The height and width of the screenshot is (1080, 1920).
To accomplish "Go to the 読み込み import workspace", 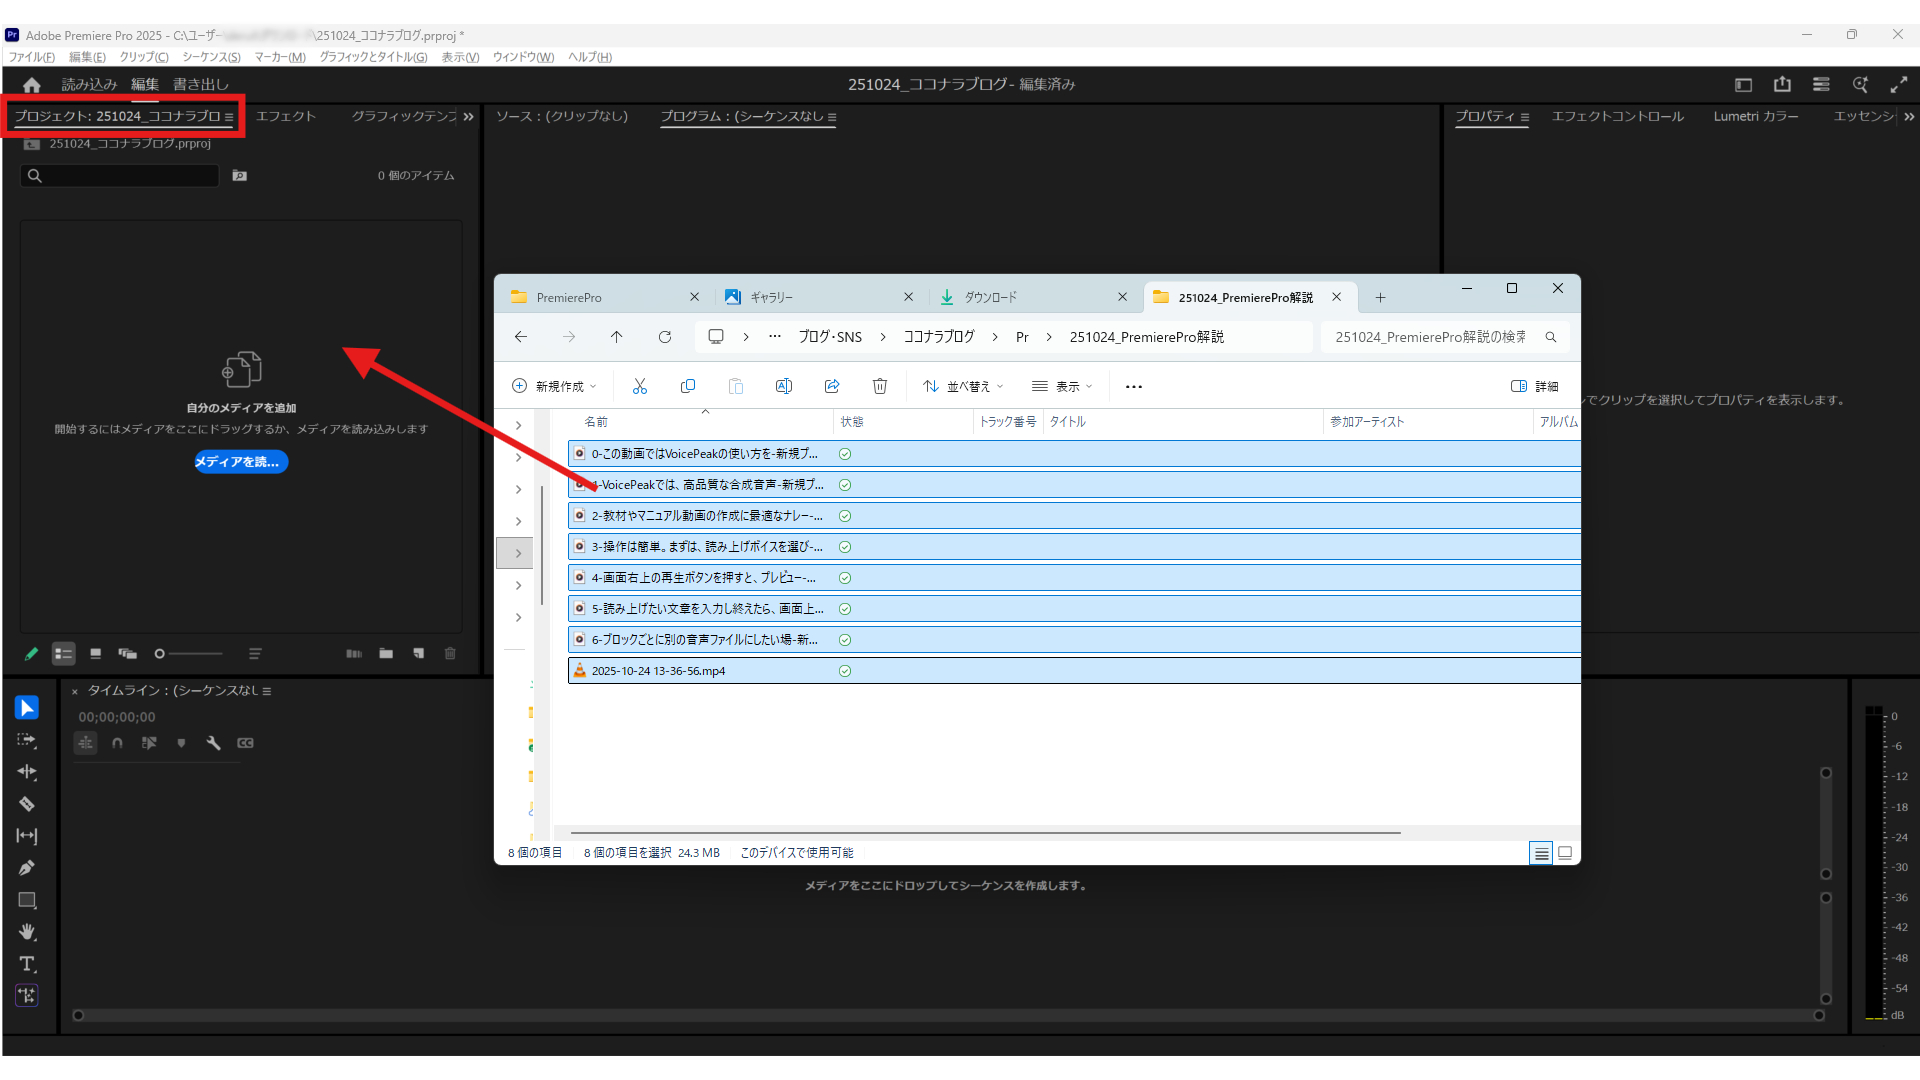I will pos(90,85).
